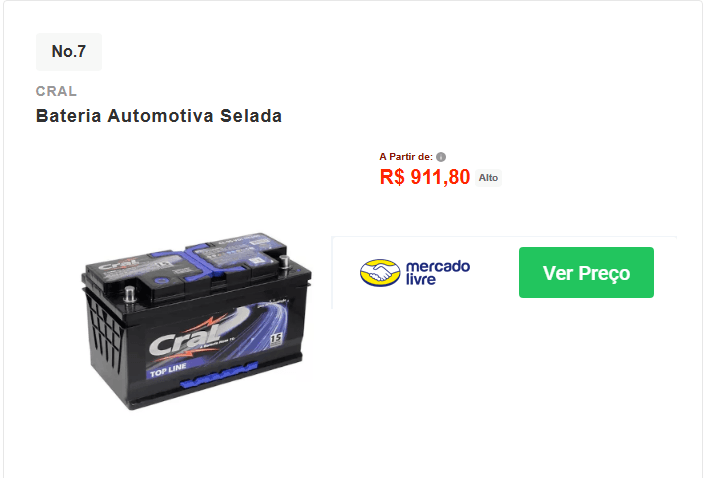Screen dimensions: 704x478
Task: Click the blue handle strip at the battery base
Action: [x=219, y=376]
